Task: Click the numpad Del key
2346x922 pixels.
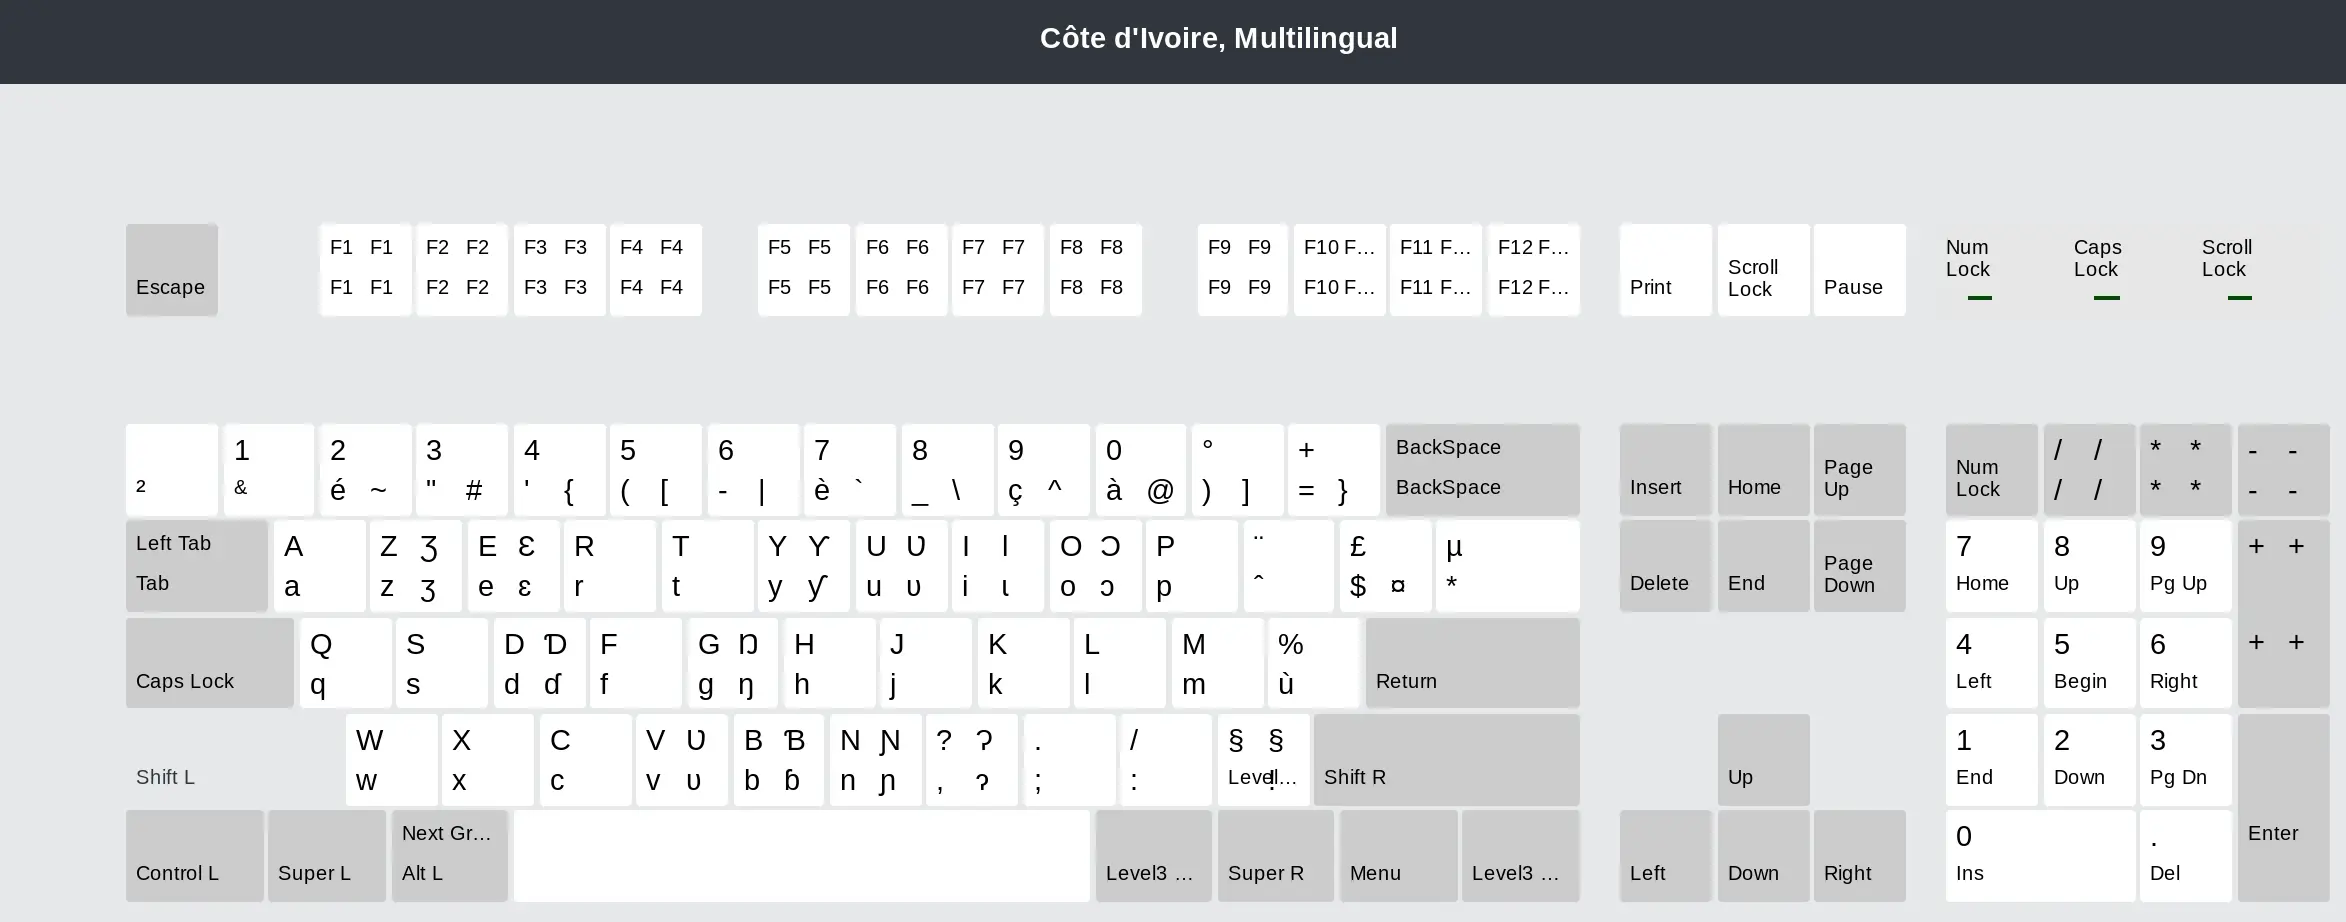Action: click(x=2186, y=856)
